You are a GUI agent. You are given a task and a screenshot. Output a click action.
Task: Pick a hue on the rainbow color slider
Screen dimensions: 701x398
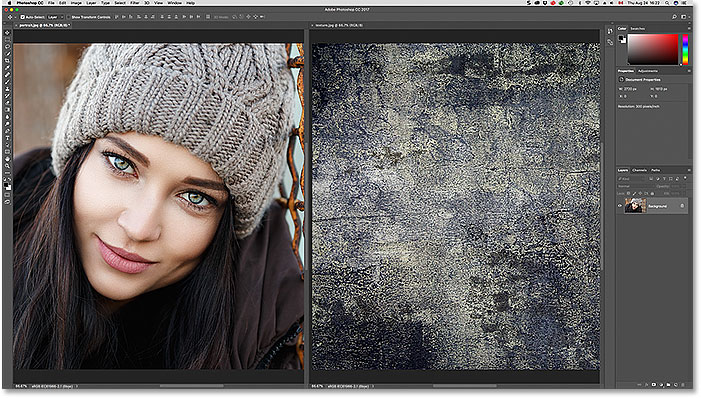(x=685, y=49)
